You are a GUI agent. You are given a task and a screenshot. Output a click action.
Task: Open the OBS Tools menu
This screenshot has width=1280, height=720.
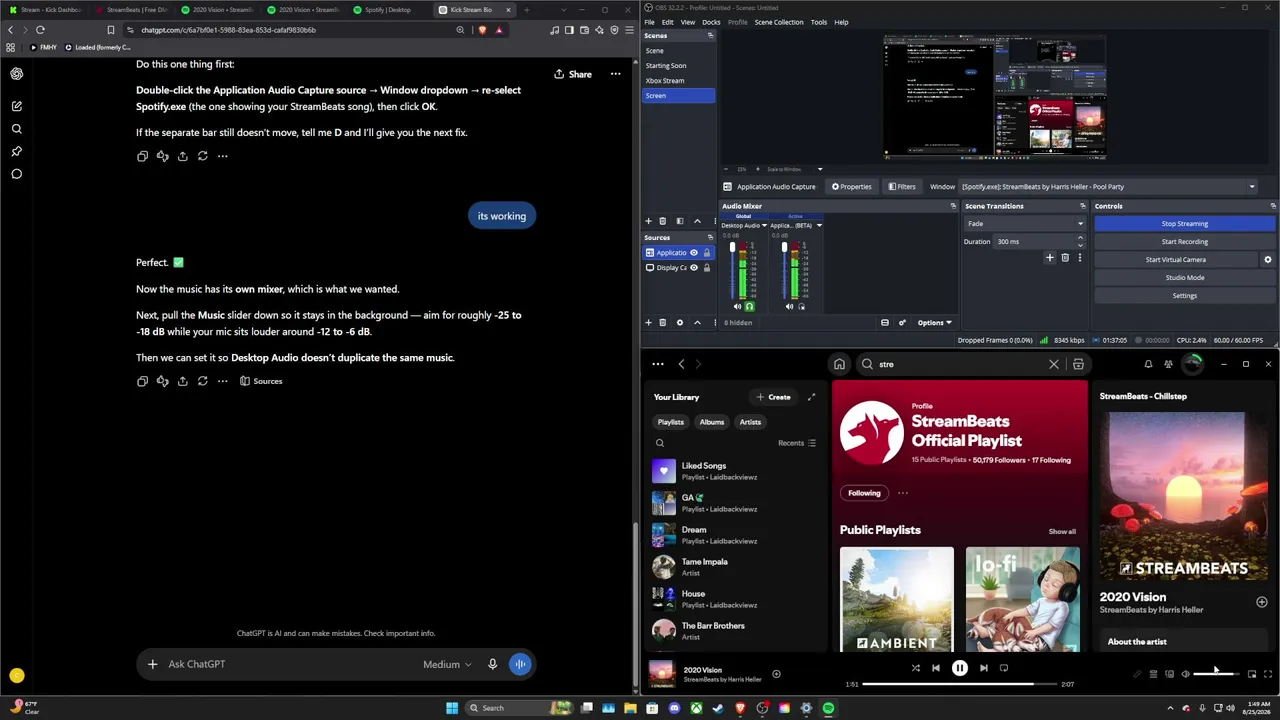point(819,22)
